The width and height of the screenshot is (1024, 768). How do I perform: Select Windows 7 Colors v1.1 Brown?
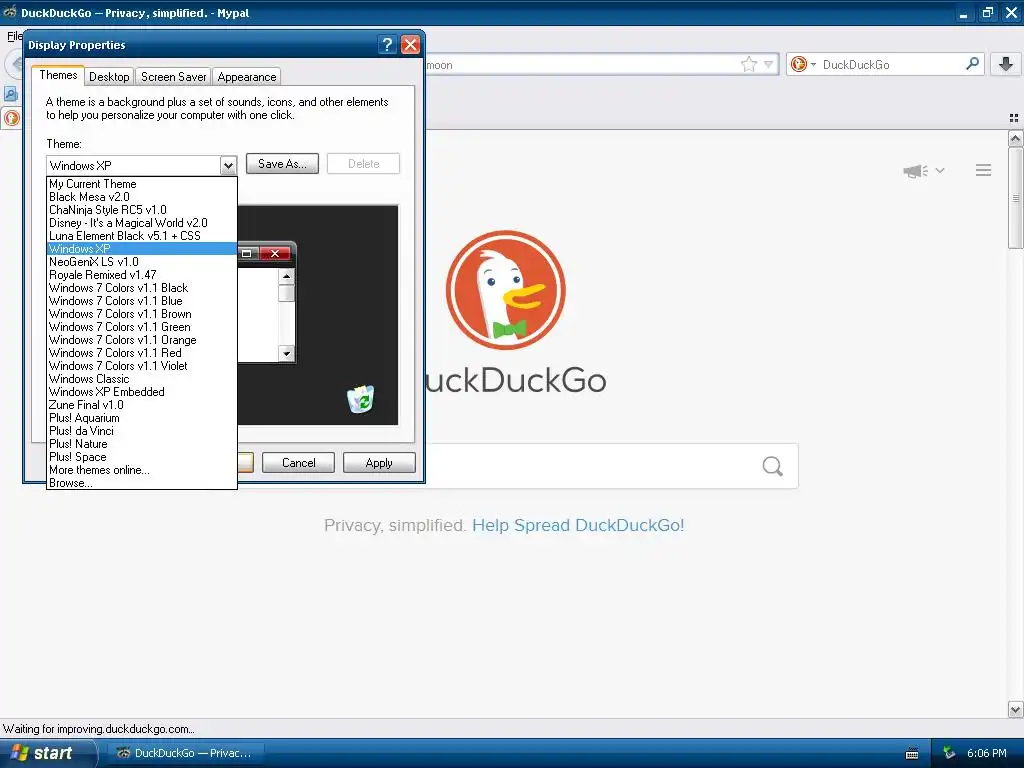pos(142,314)
